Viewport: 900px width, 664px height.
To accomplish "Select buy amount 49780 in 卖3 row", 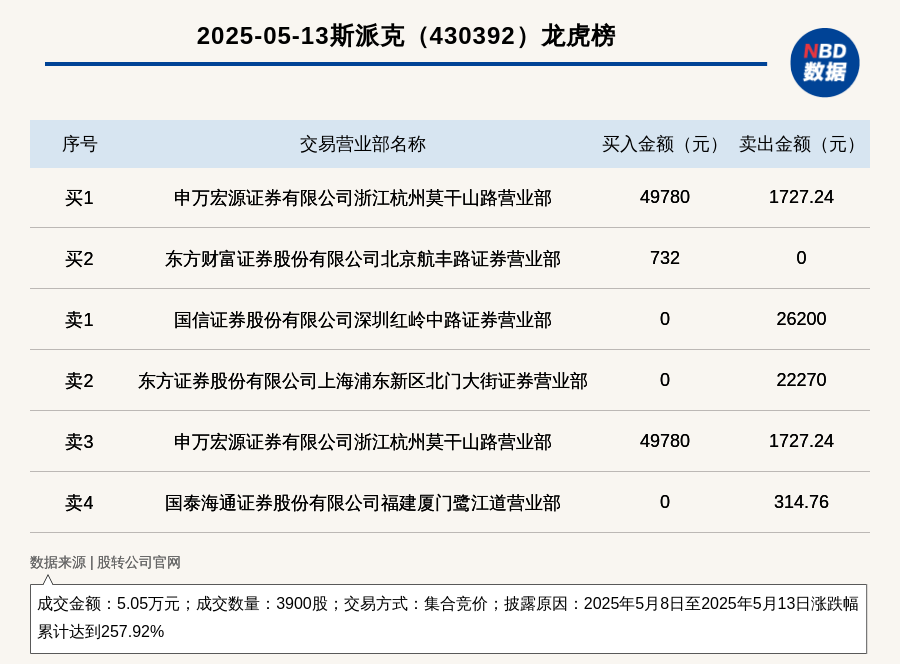I will coord(665,441).
